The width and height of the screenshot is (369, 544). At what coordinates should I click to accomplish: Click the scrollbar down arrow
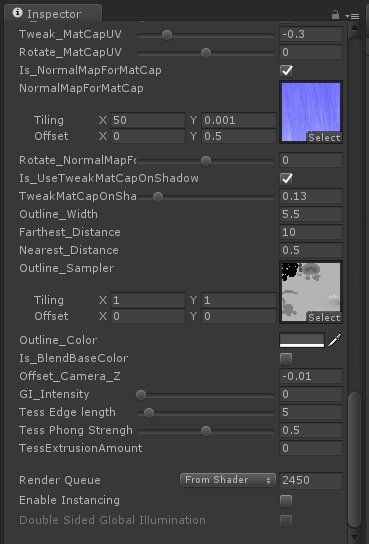(x=354, y=536)
